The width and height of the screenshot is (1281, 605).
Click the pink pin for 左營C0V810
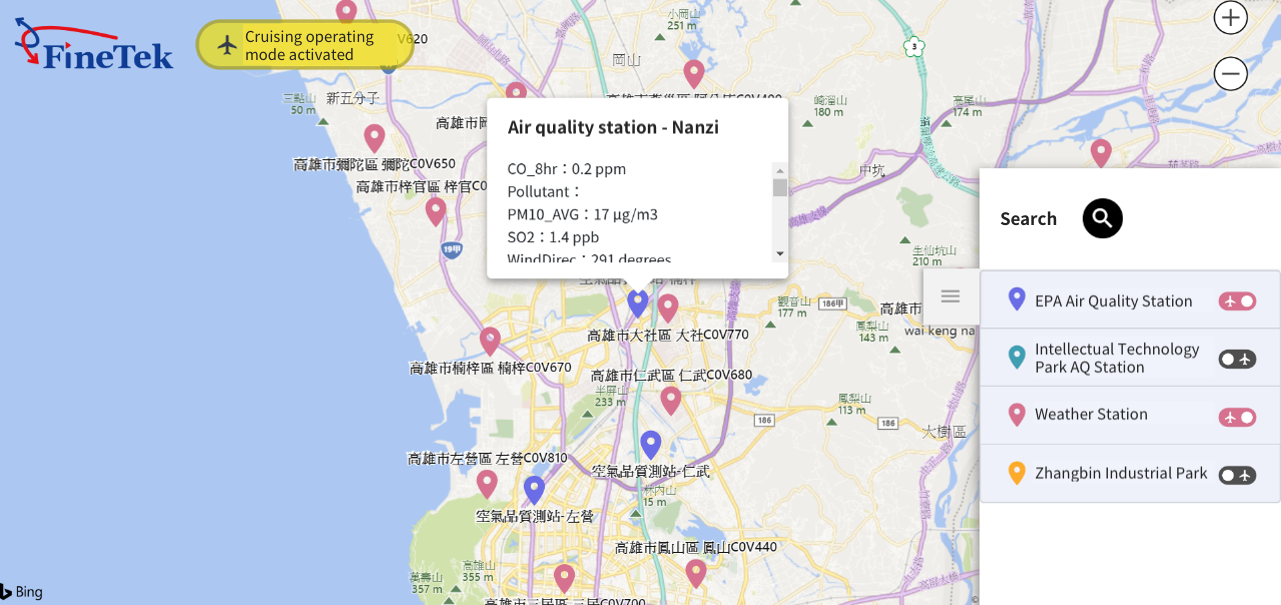tap(487, 484)
